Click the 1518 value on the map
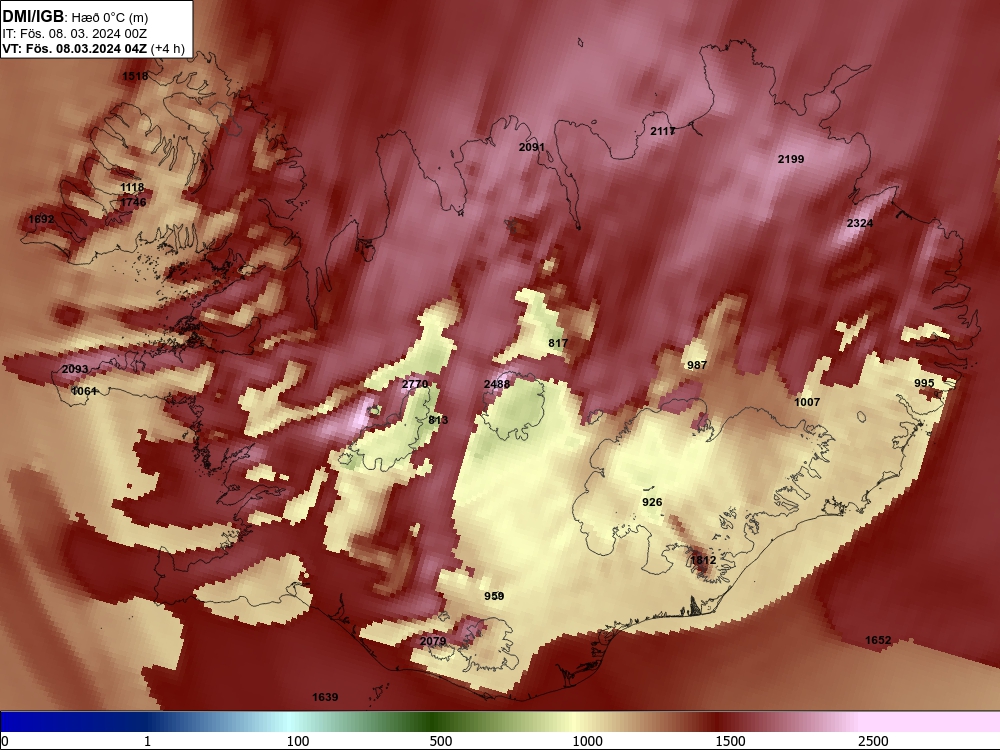This screenshot has height=750, width=1000. point(135,76)
